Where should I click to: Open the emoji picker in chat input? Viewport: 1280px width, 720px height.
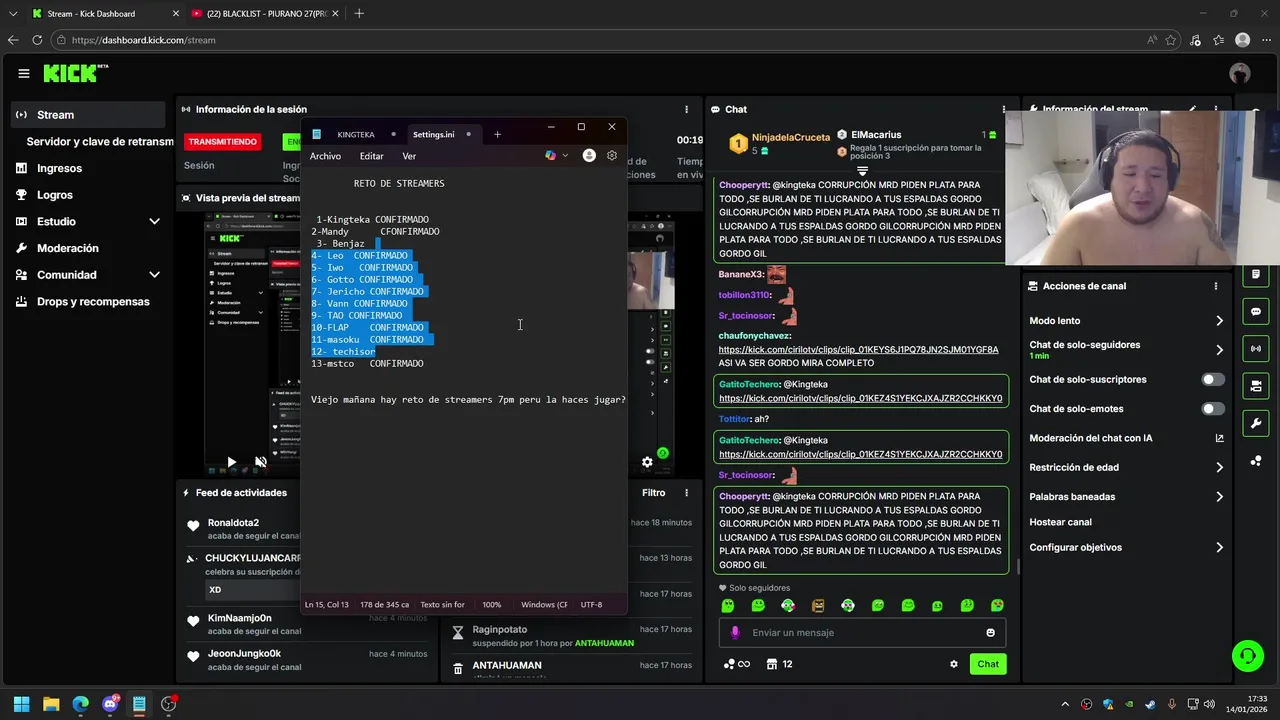coord(991,632)
